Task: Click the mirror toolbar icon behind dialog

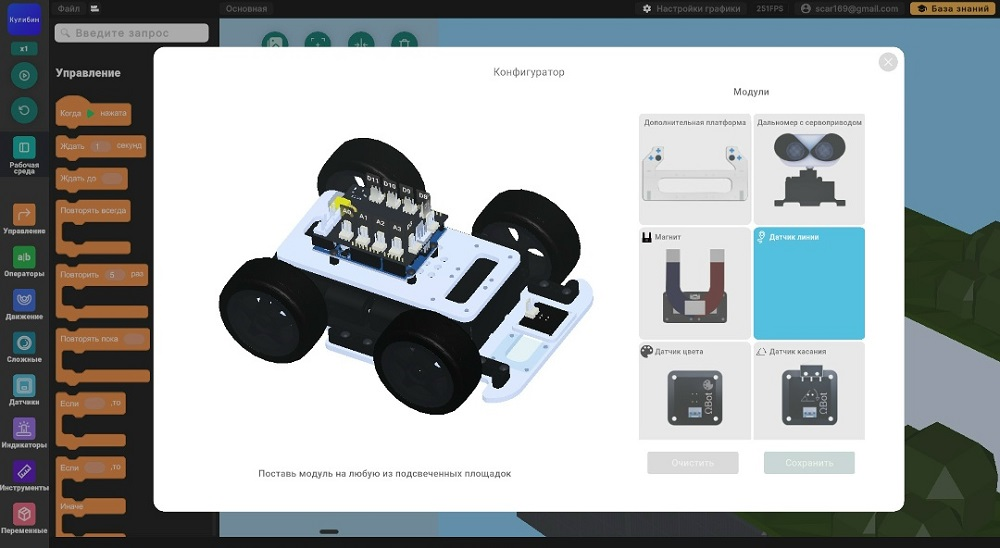Action: click(x=361, y=42)
